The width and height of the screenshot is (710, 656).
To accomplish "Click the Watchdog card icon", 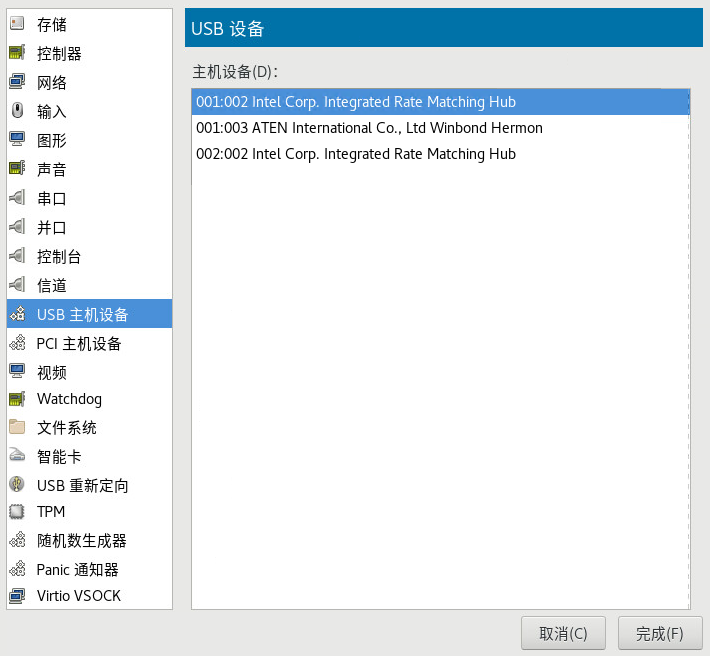I will [17, 399].
